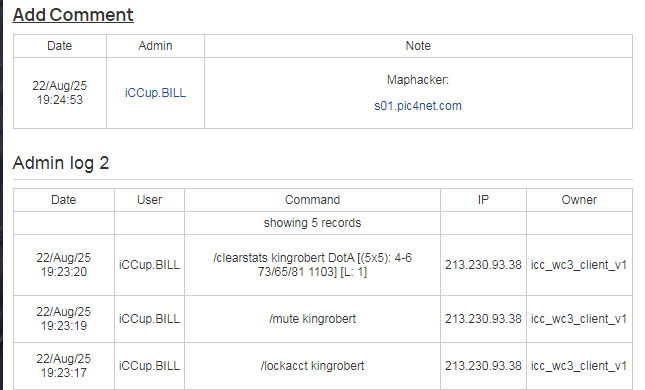Follow the s01.pic4net.com link
Viewport: 645px width, 390px height.
coord(418,106)
